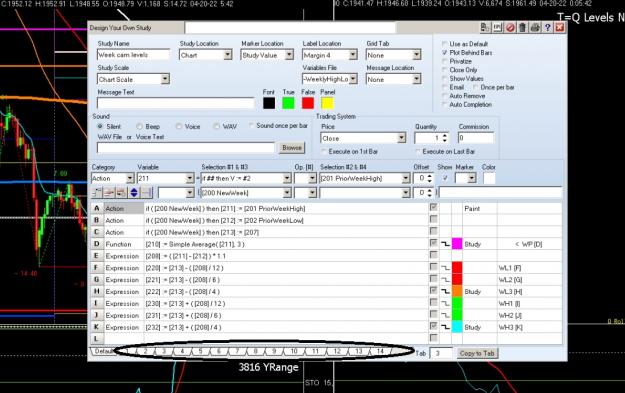Click the step-line icon on row K

445,327
